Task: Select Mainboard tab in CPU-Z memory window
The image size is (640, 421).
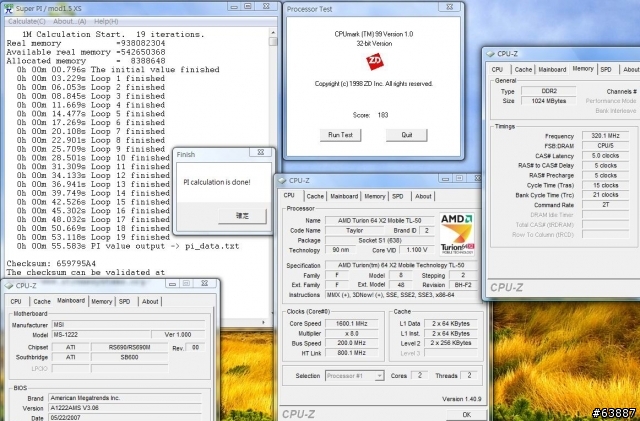Action: pyautogui.click(x=552, y=69)
